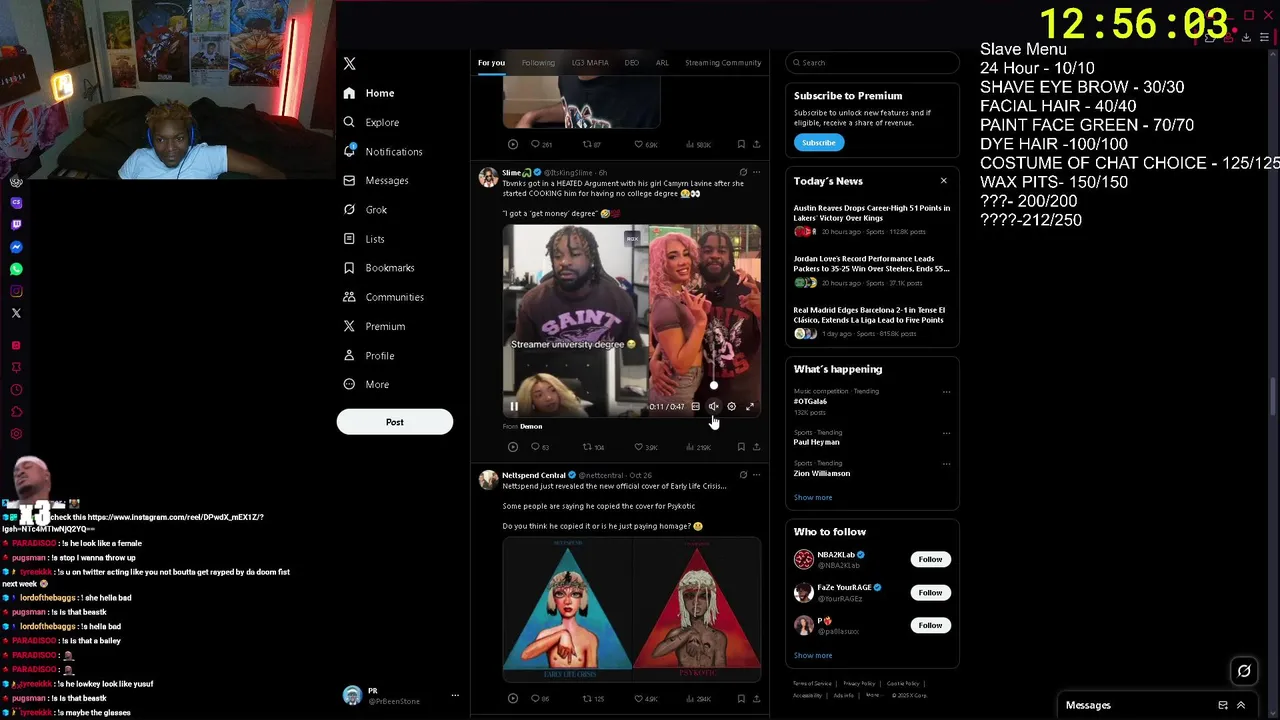This screenshot has height=720, width=1280.
Task: Open the Zion Williamson trending topic
Action: [x=822, y=473]
